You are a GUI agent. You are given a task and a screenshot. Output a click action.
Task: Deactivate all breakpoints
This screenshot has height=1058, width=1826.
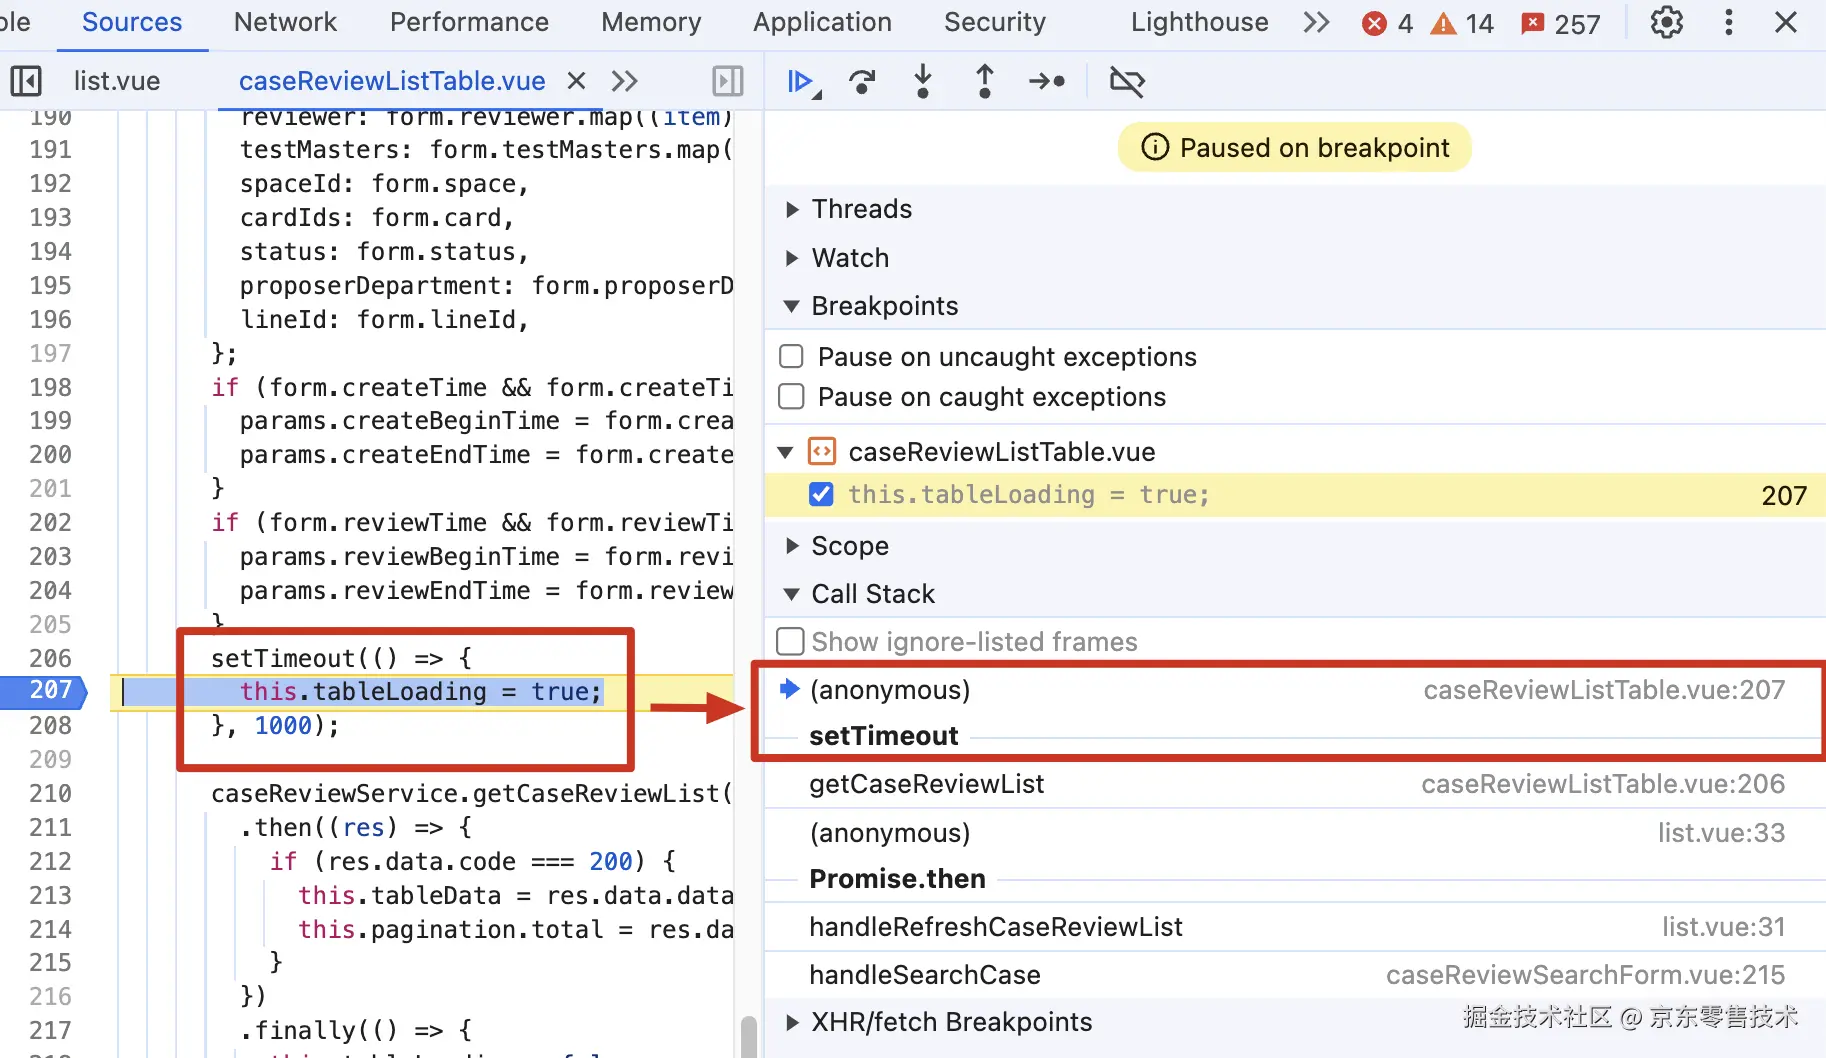(1127, 82)
